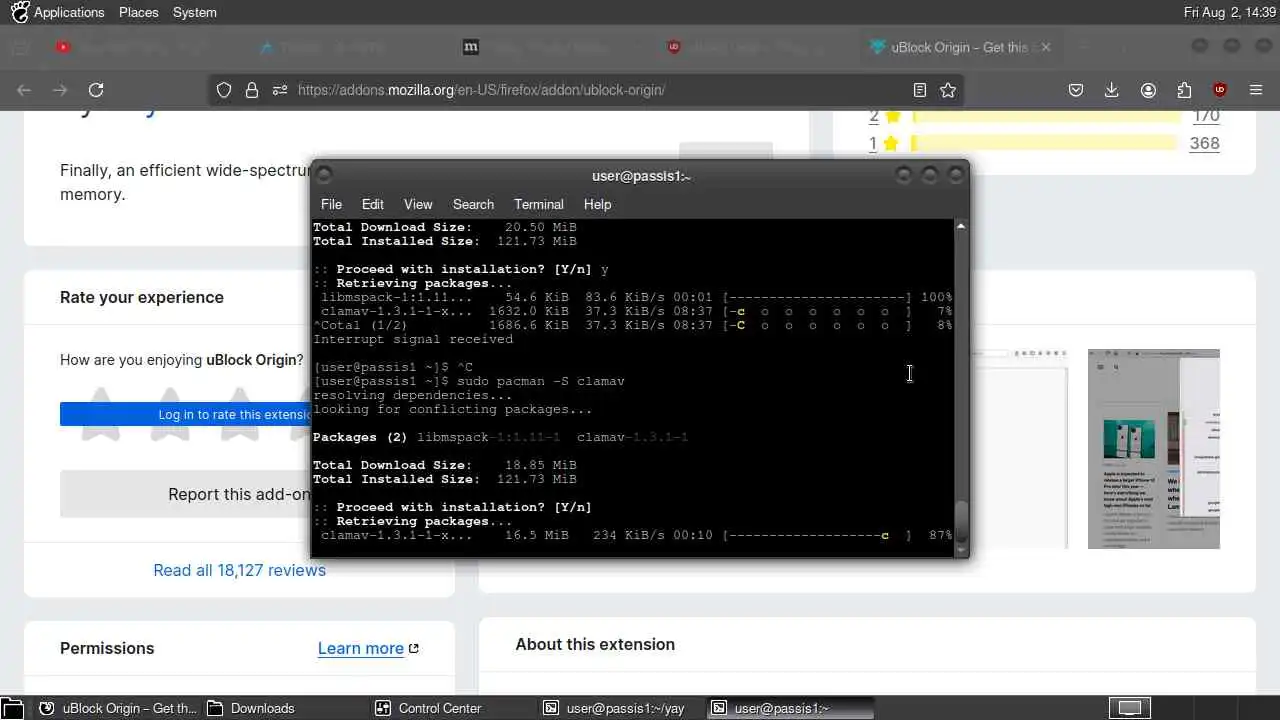Go back to the previous Firefox page
This screenshot has width=1280, height=720.
point(24,90)
